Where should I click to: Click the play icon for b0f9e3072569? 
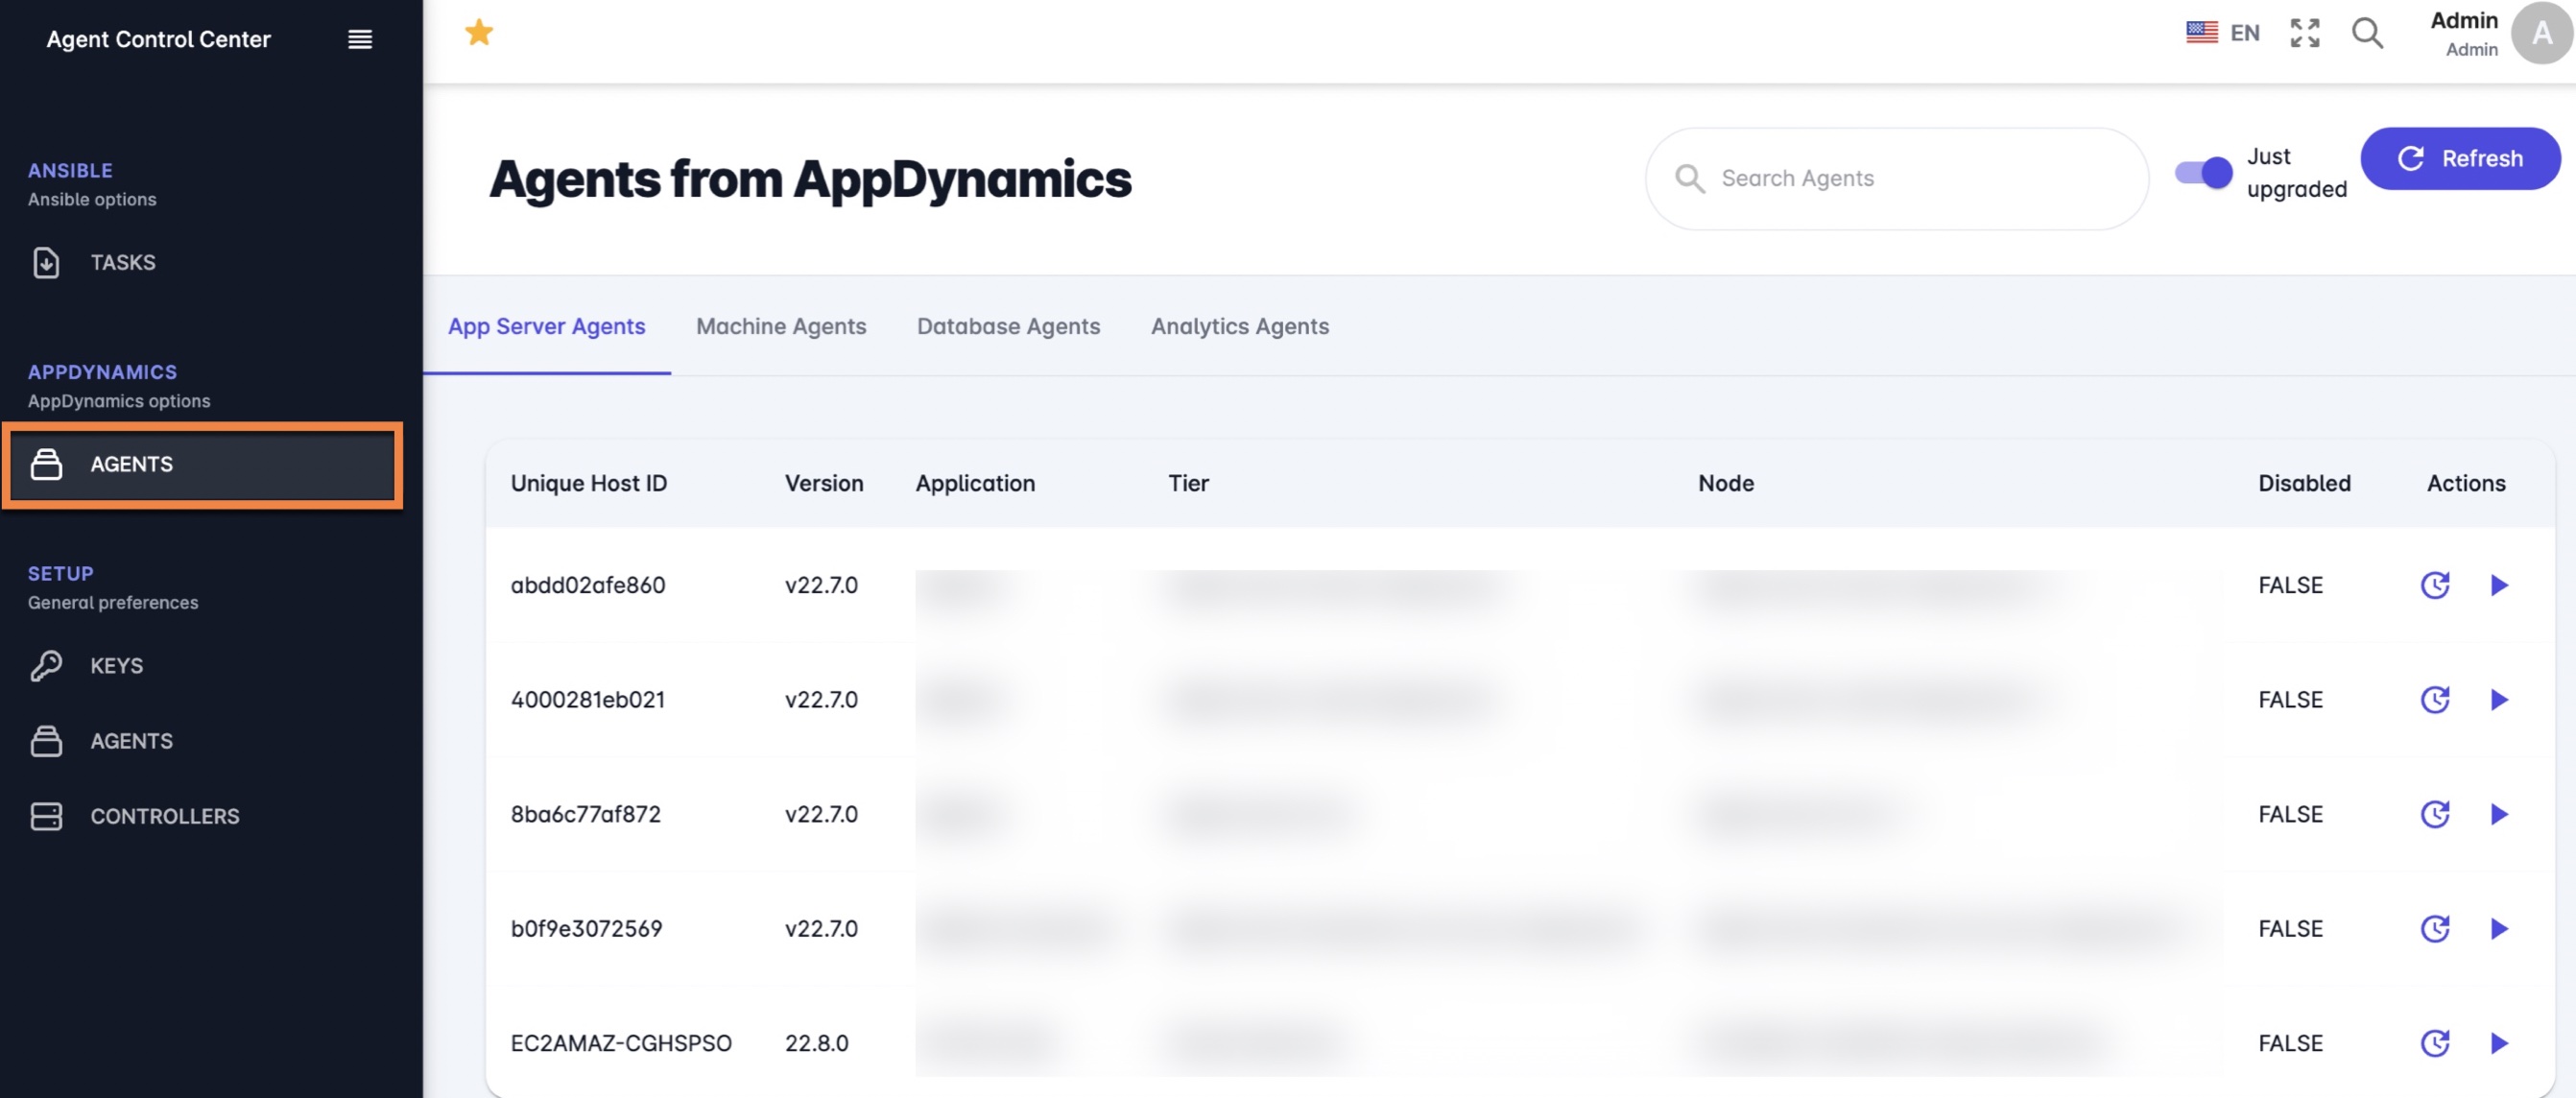coord(2498,928)
